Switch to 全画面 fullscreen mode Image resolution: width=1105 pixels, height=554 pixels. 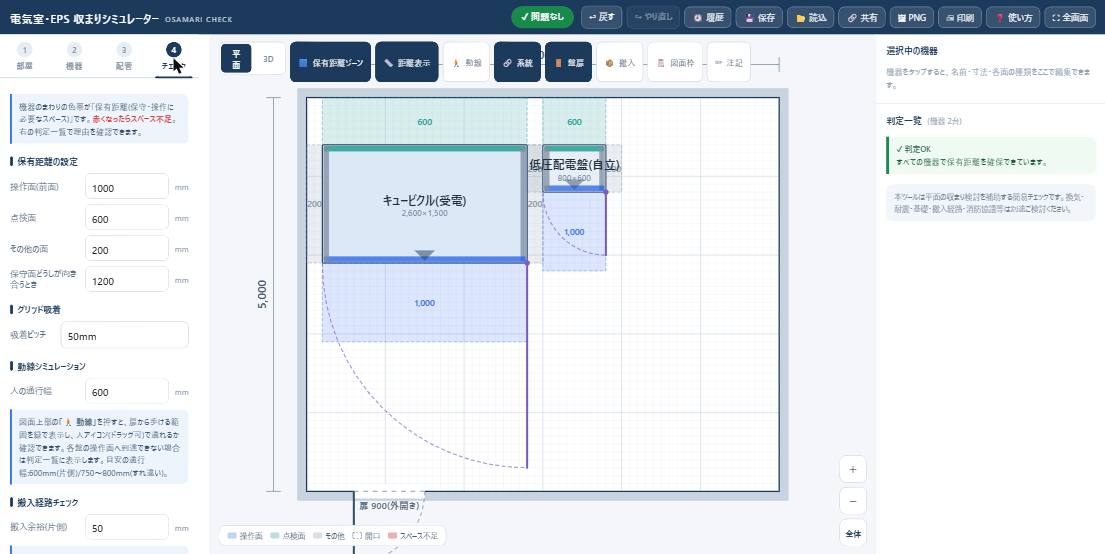pos(1070,18)
